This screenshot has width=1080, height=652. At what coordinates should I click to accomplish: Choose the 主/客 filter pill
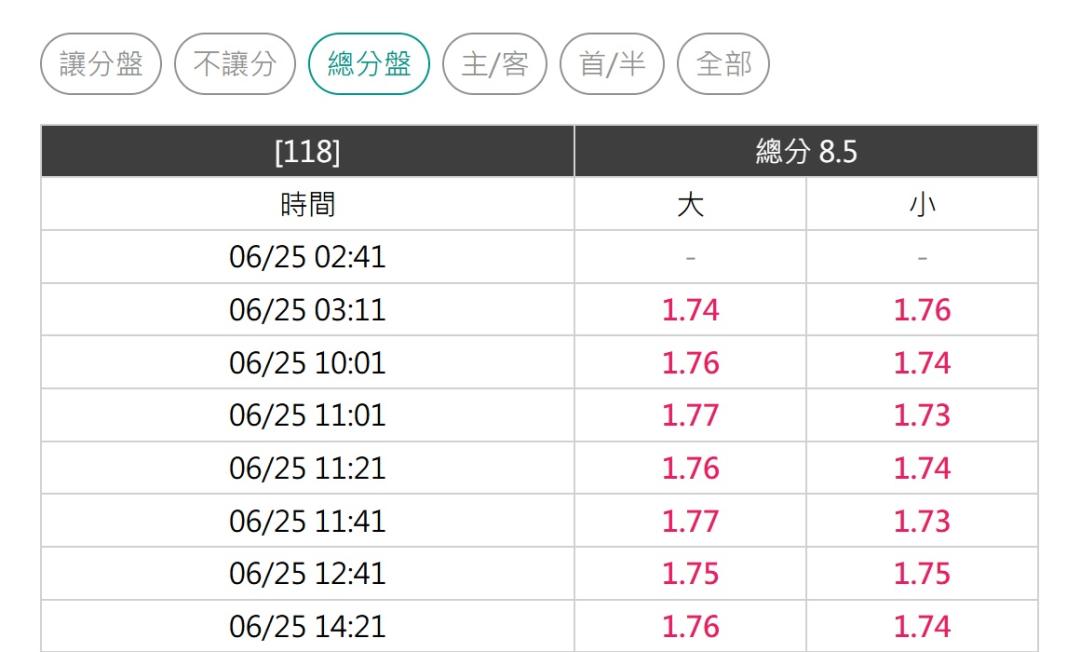pos(495,64)
